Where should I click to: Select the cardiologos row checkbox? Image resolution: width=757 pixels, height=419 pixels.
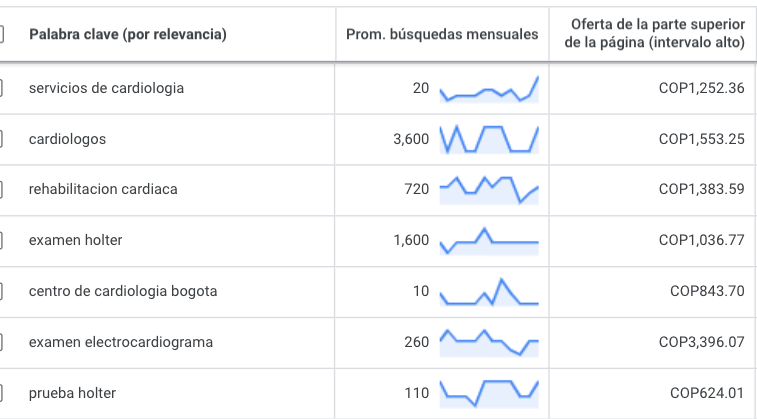click(1, 139)
